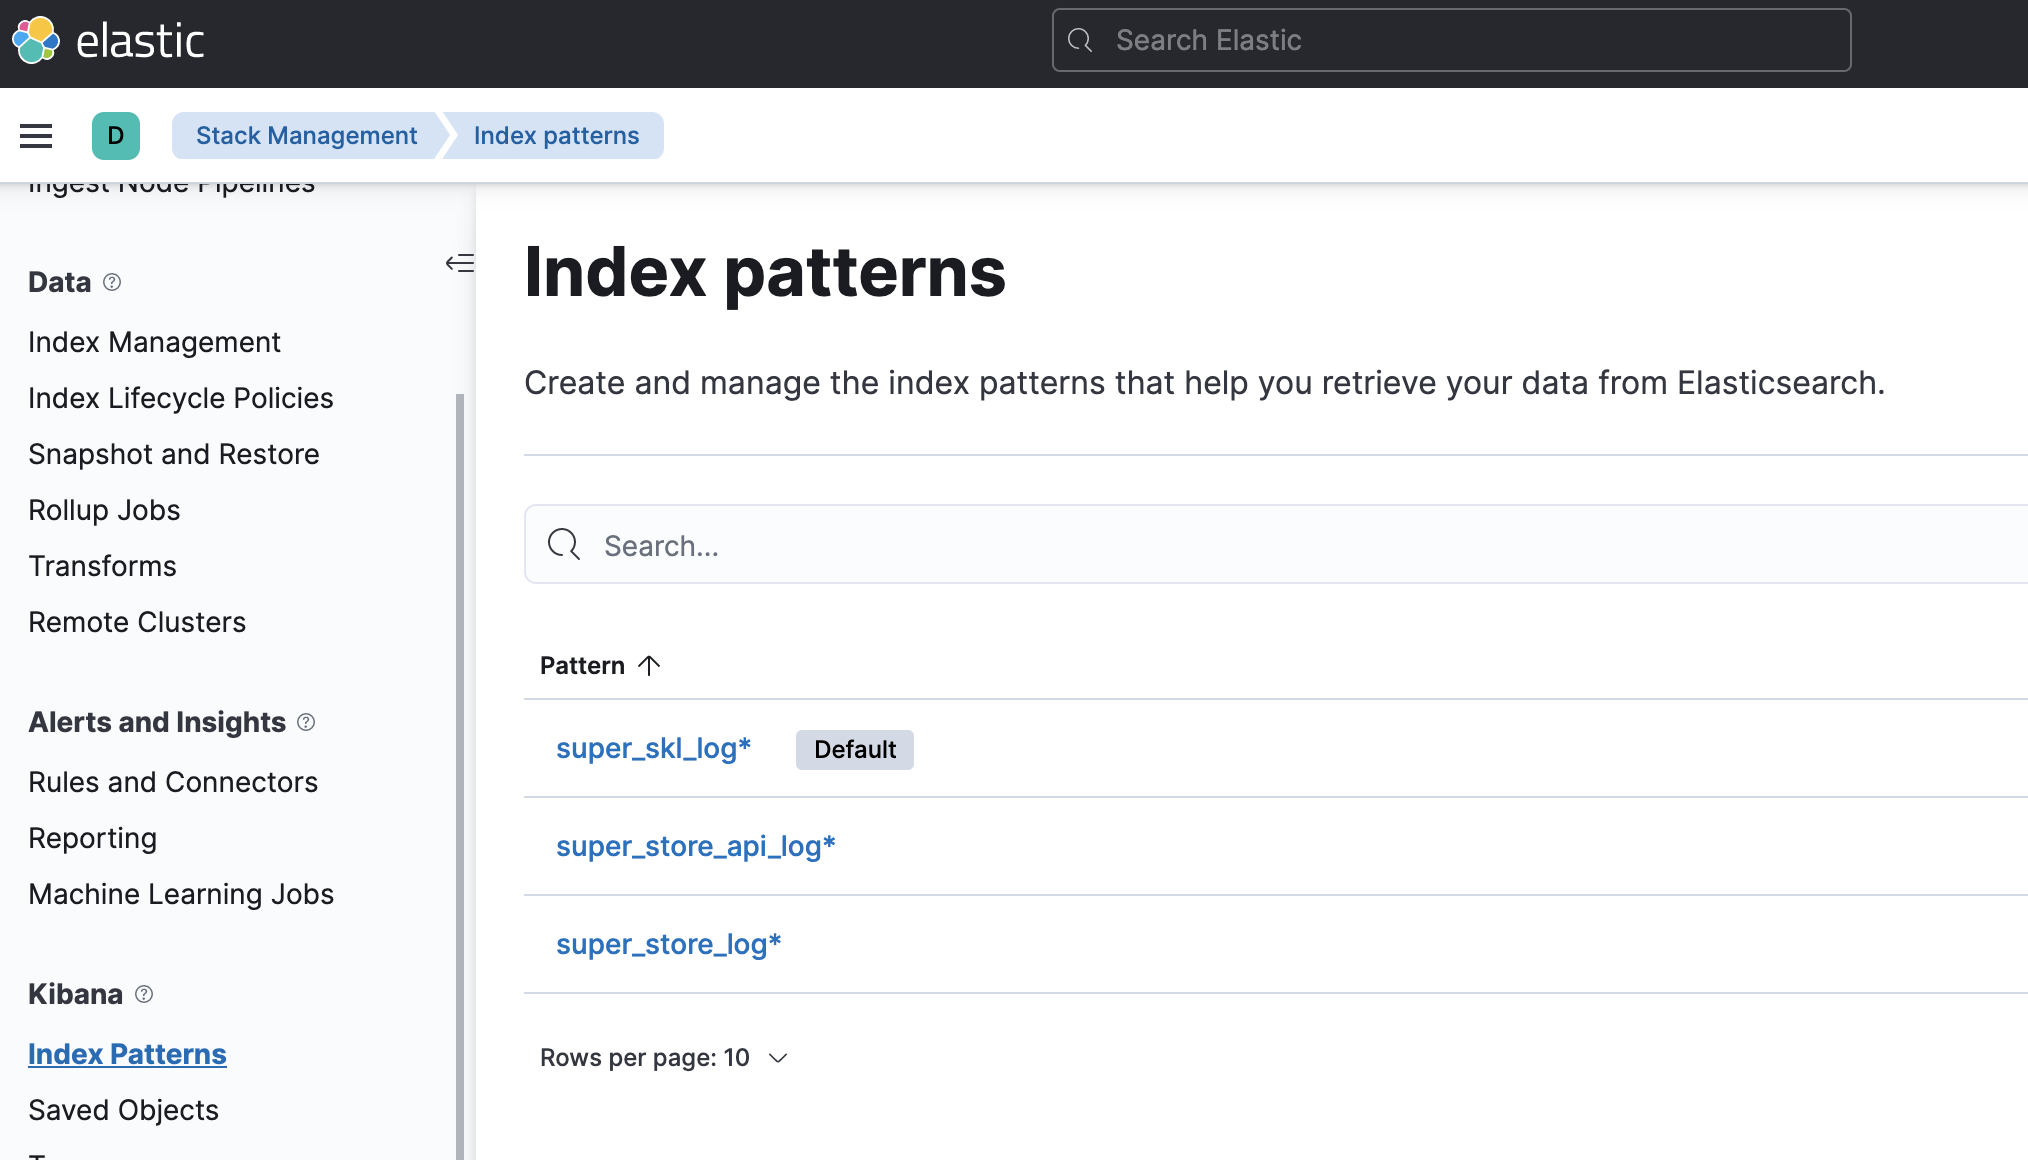Image resolution: width=2028 pixels, height=1160 pixels.
Task: Click magnifier icon in Search Elastic bar
Action: [x=1080, y=40]
